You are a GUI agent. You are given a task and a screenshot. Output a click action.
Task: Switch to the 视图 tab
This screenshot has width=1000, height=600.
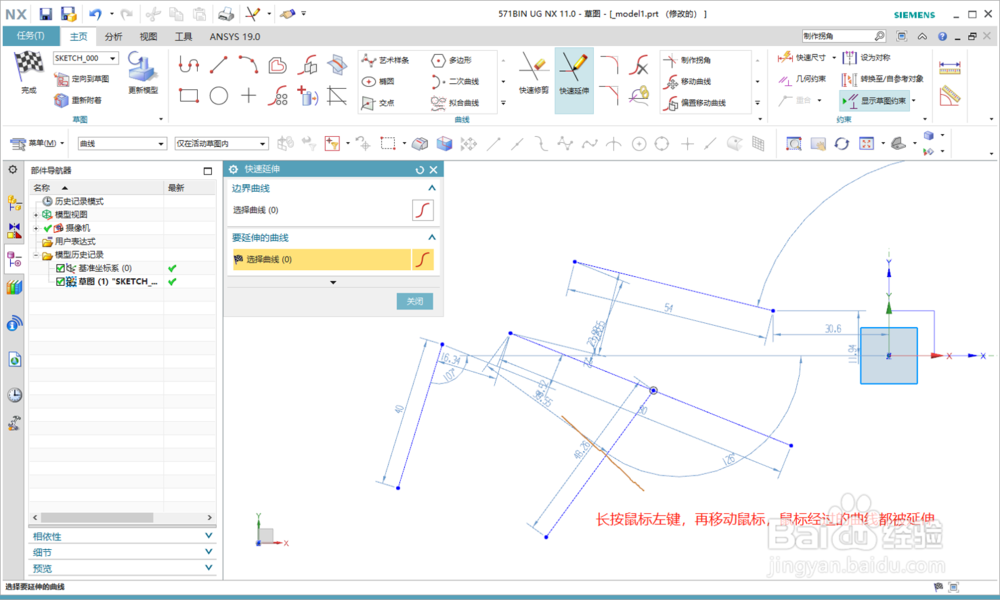pos(148,36)
